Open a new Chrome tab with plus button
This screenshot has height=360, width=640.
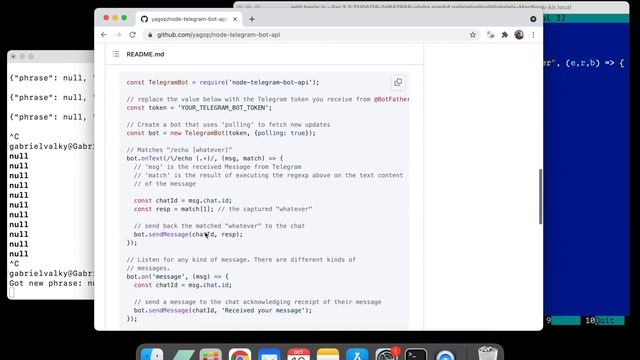coord(252,19)
